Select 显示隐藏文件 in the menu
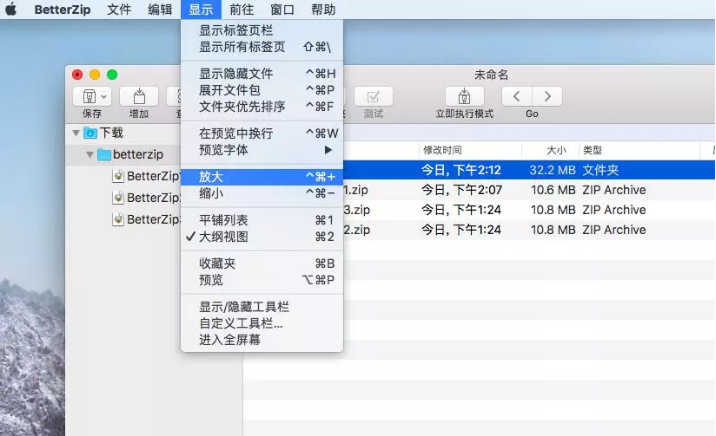Screen dimensions: 716x436 coord(262,74)
